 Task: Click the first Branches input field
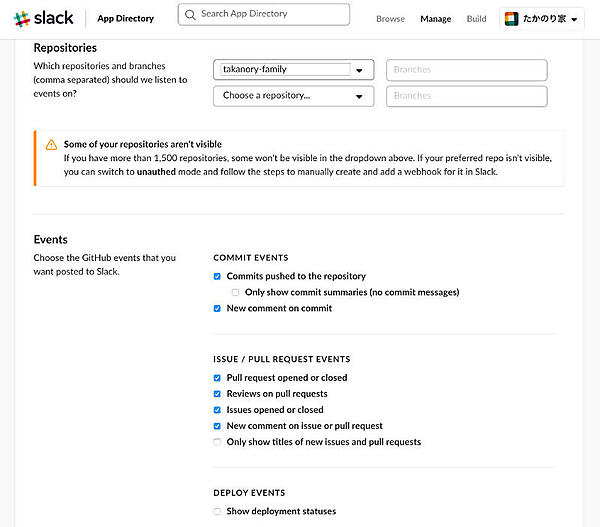(x=466, y=70)
